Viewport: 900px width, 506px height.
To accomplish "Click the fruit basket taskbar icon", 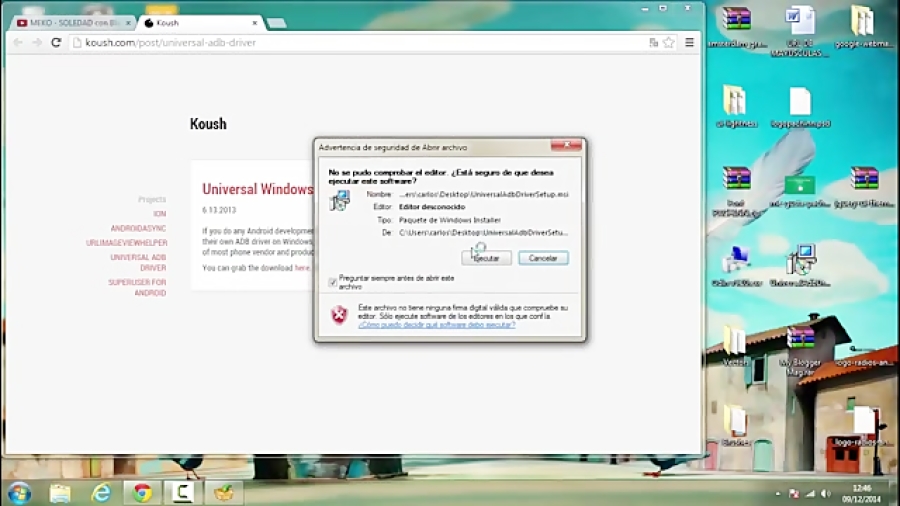I will click(x=223, y=493).
